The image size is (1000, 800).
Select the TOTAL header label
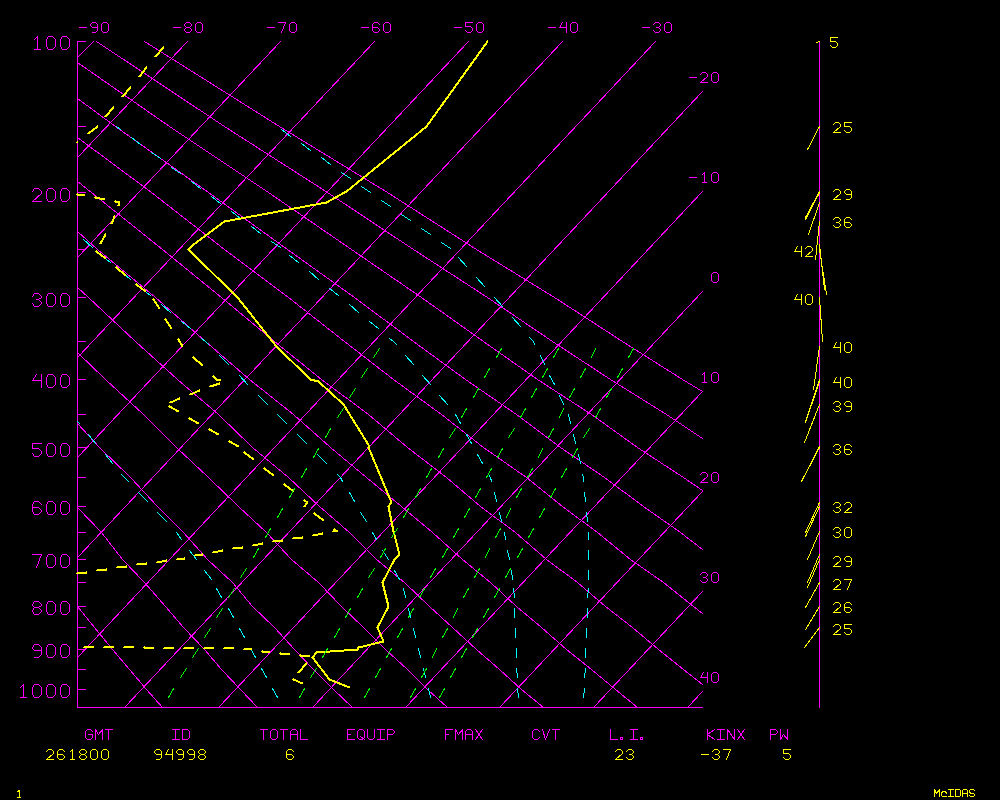(x=283, y=734)
